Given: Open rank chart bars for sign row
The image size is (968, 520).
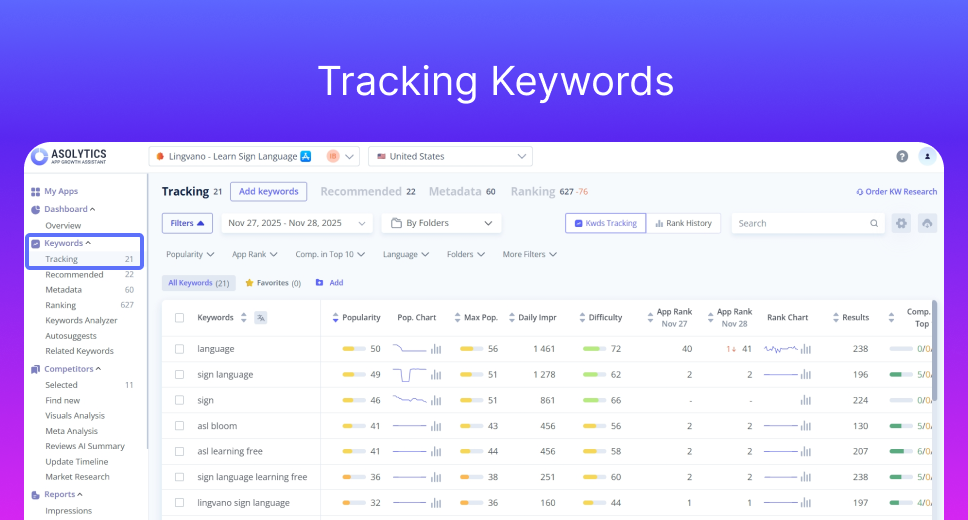Looking at the screenshot, I should [806, 400].
